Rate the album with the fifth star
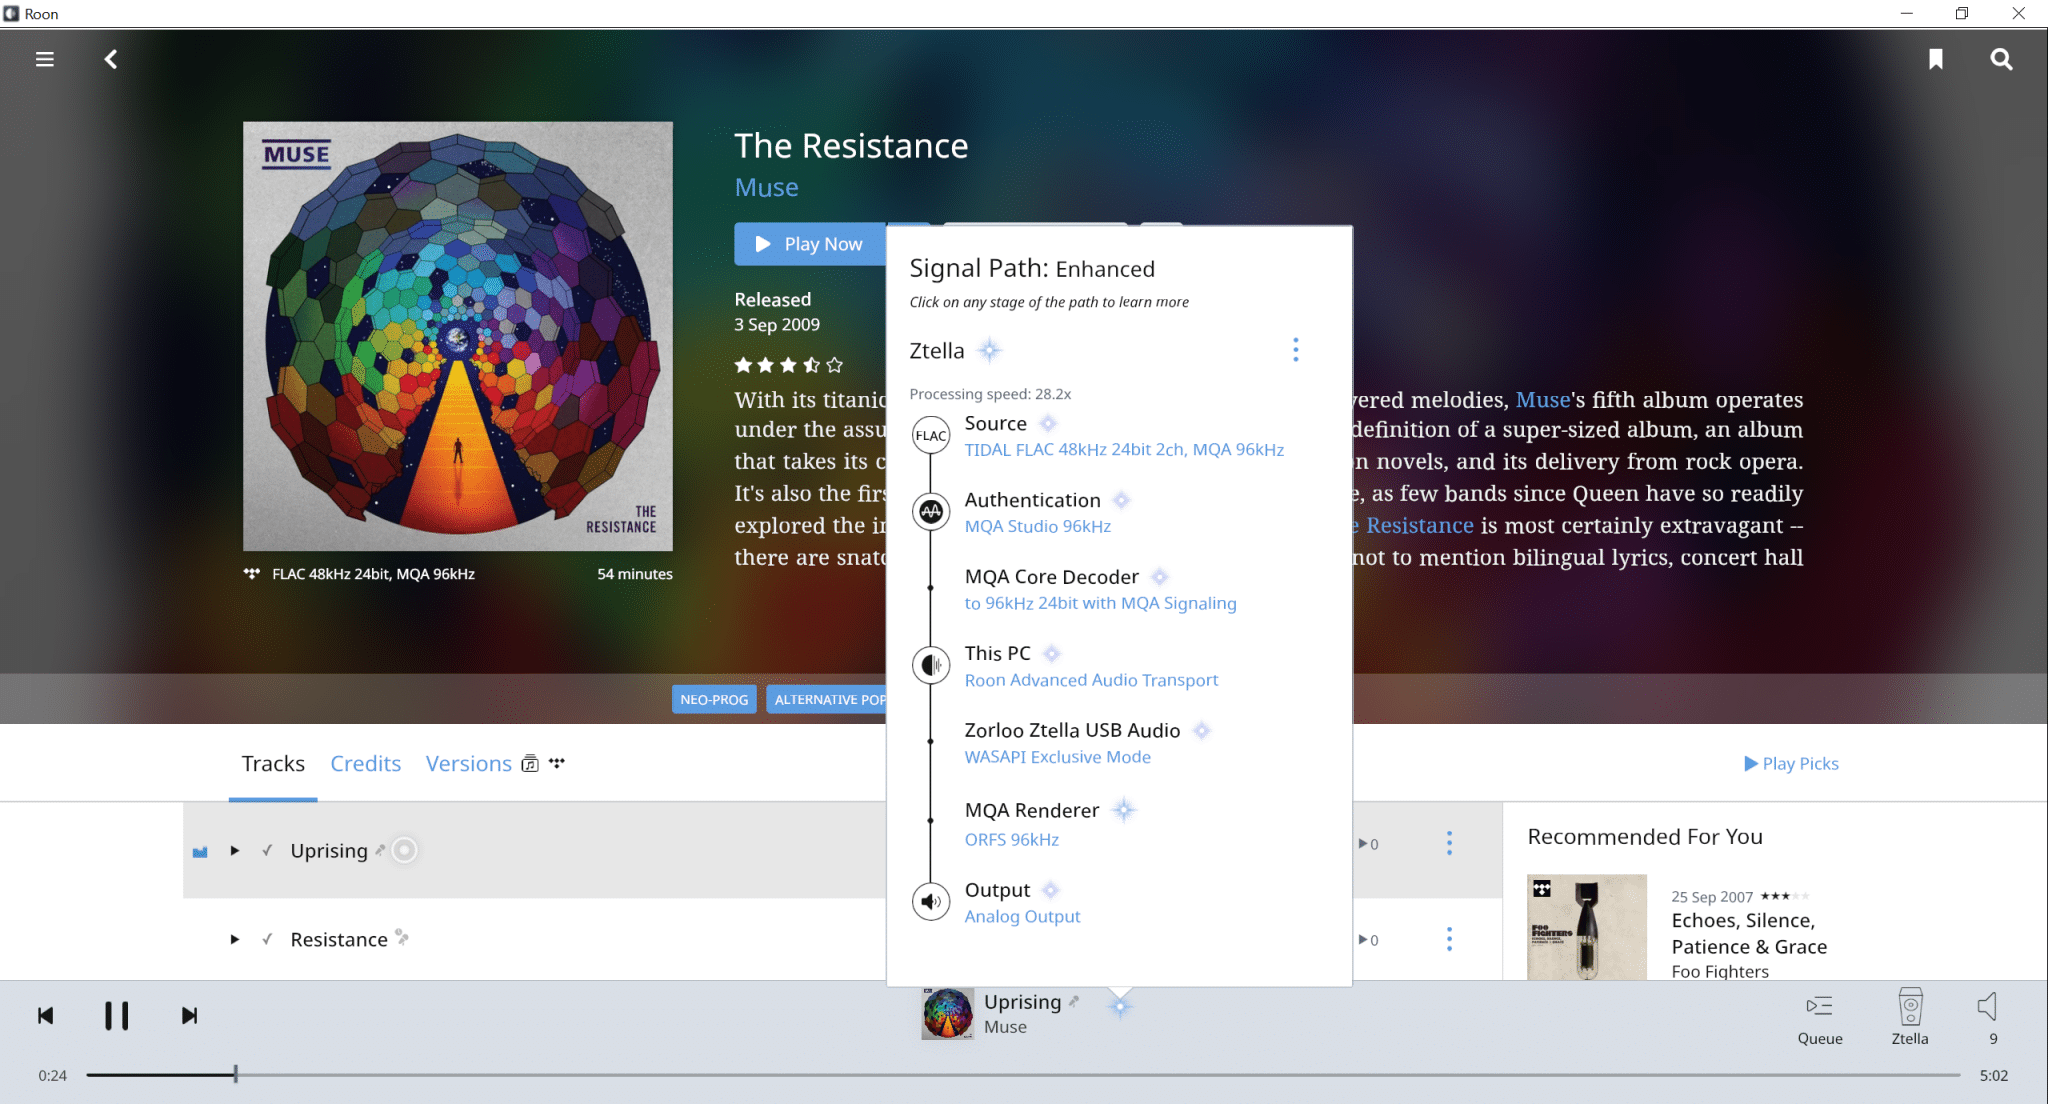This screenshot has height=1104, width=2048. click(x=835, y=365)
